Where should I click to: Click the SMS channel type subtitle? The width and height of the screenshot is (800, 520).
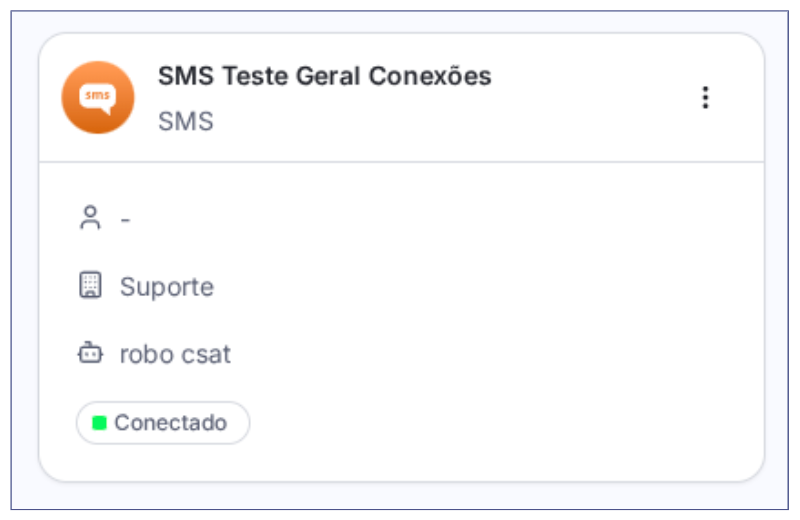[186, 122]
